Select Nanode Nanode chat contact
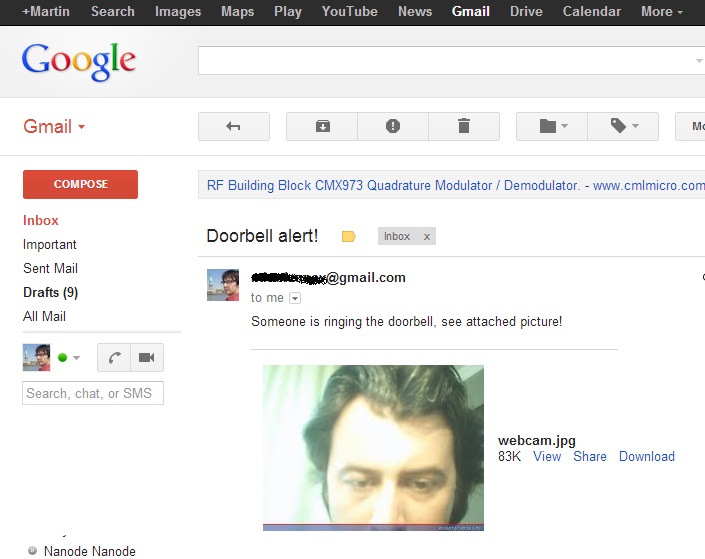The height and width of the screenshot is (559, 705). [89, 551]
